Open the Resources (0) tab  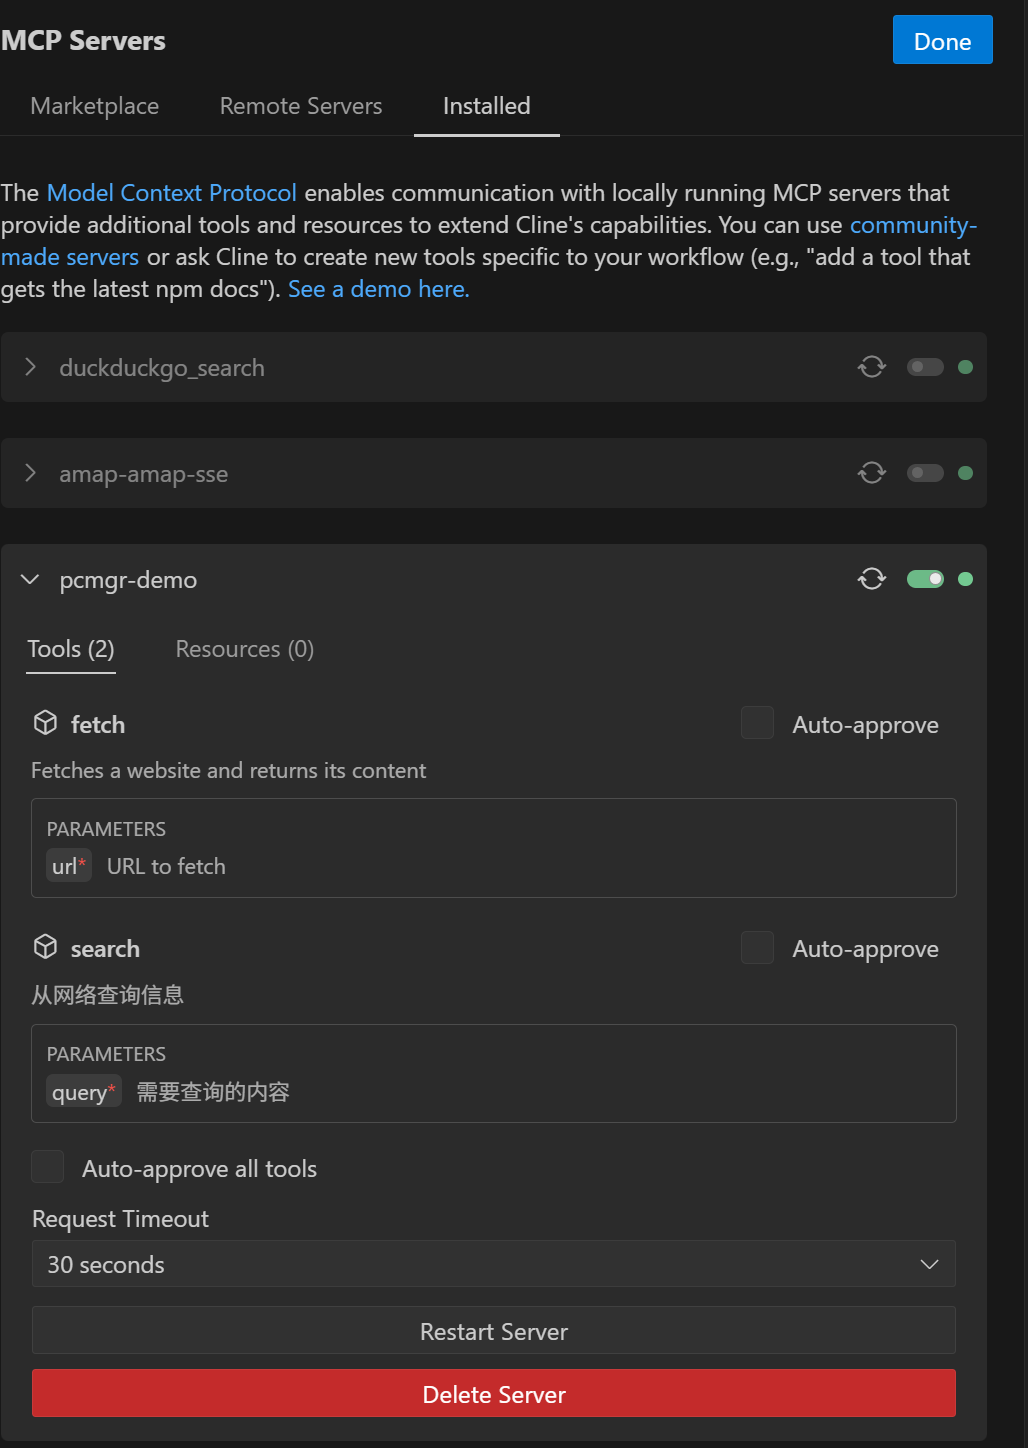(x=245, y=649)
